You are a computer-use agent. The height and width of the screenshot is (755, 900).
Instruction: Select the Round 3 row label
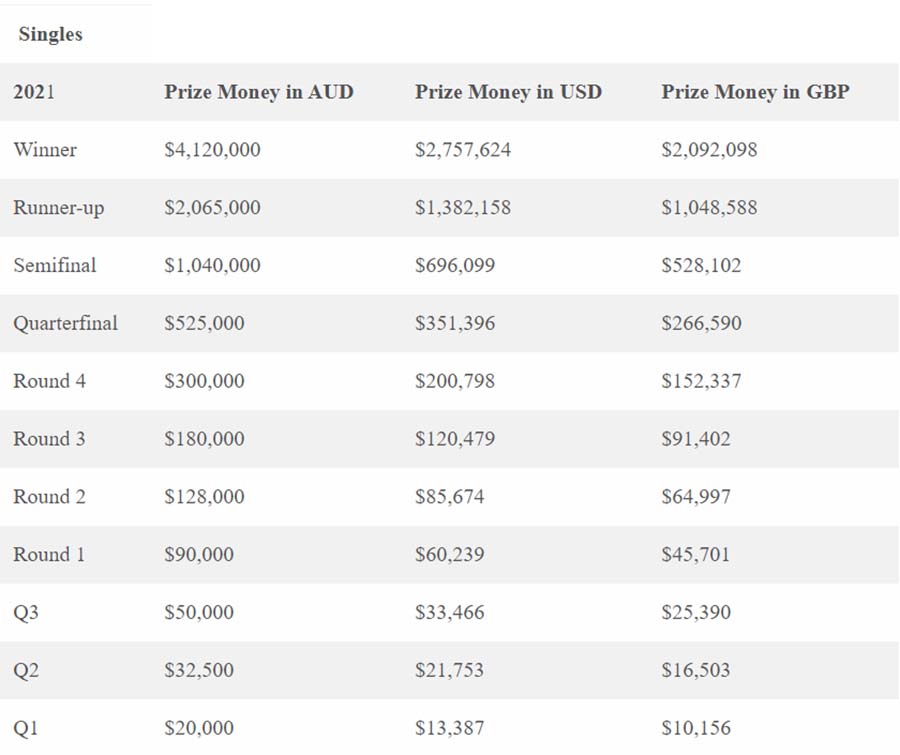pyautogui.click(x=49, y=439)
